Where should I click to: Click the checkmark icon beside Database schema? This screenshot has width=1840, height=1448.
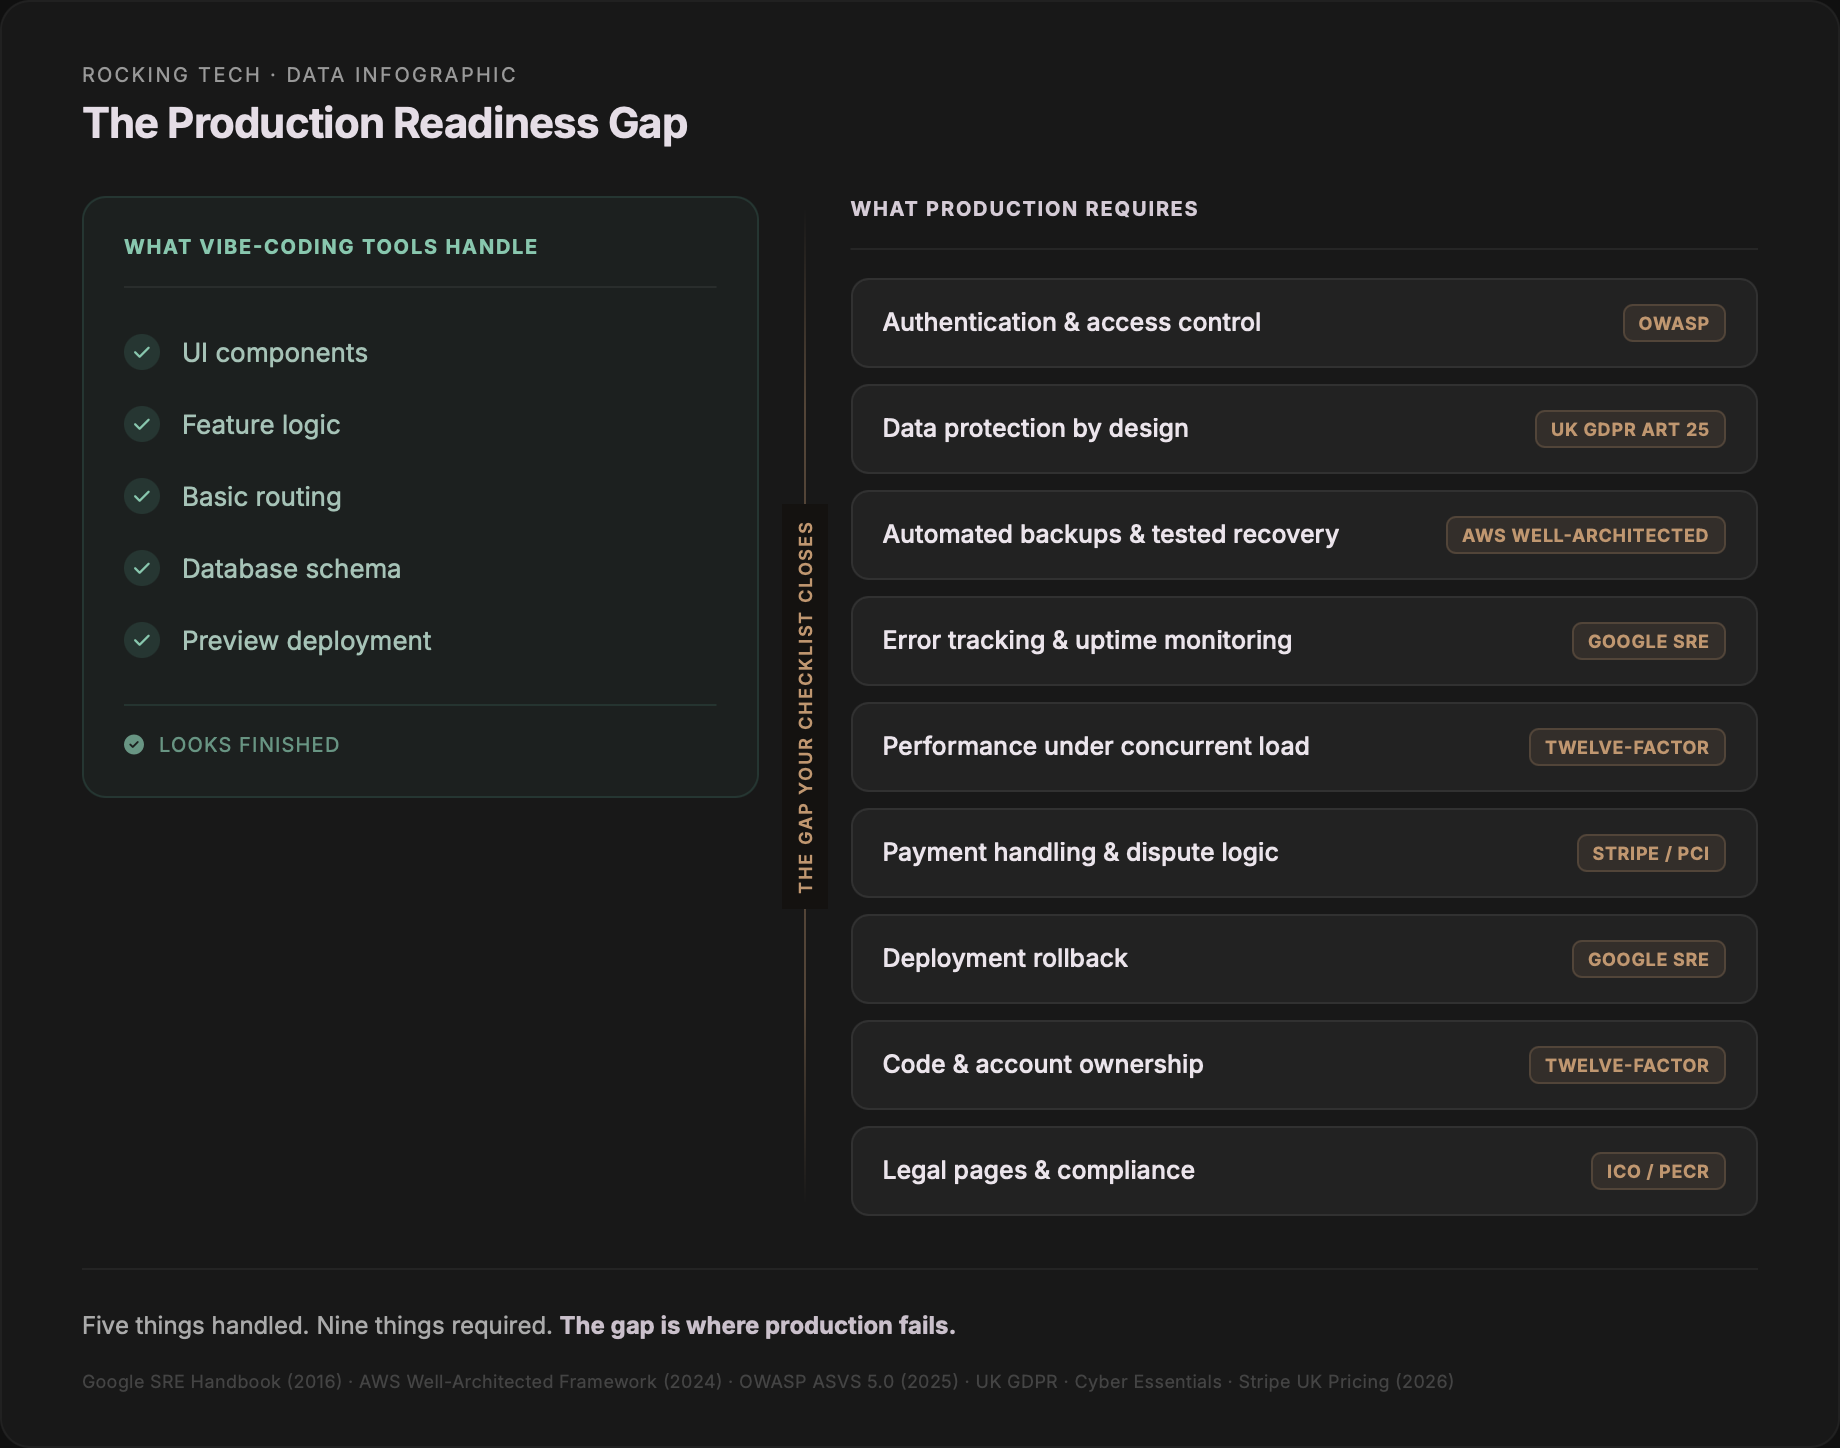(142, 568)
